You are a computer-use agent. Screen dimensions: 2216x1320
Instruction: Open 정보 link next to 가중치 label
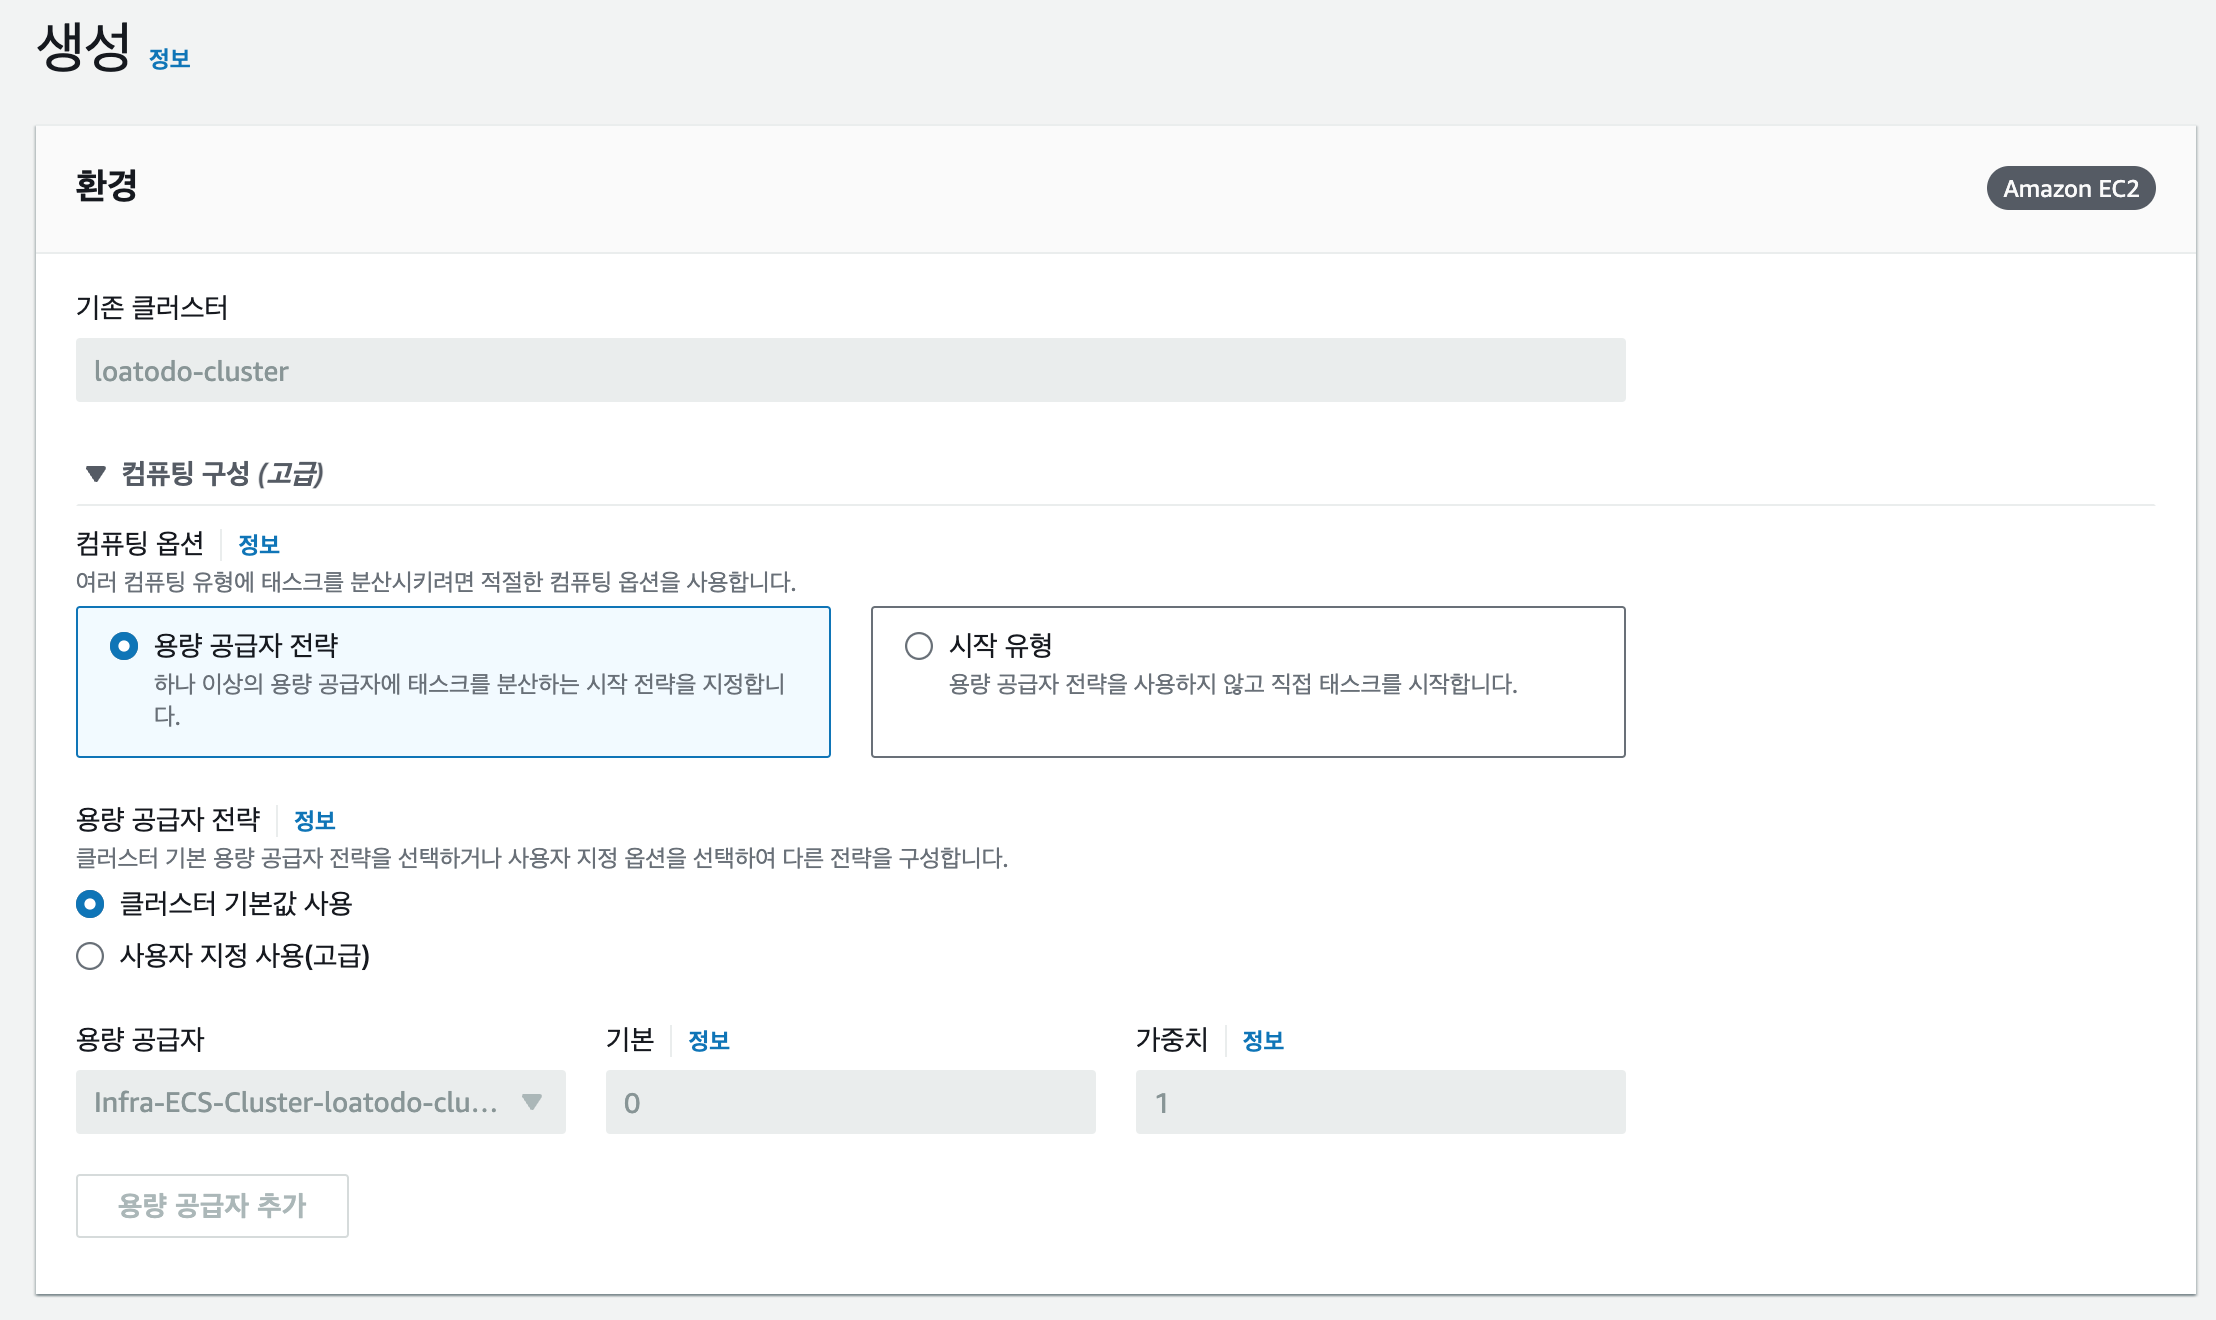1263,1041
